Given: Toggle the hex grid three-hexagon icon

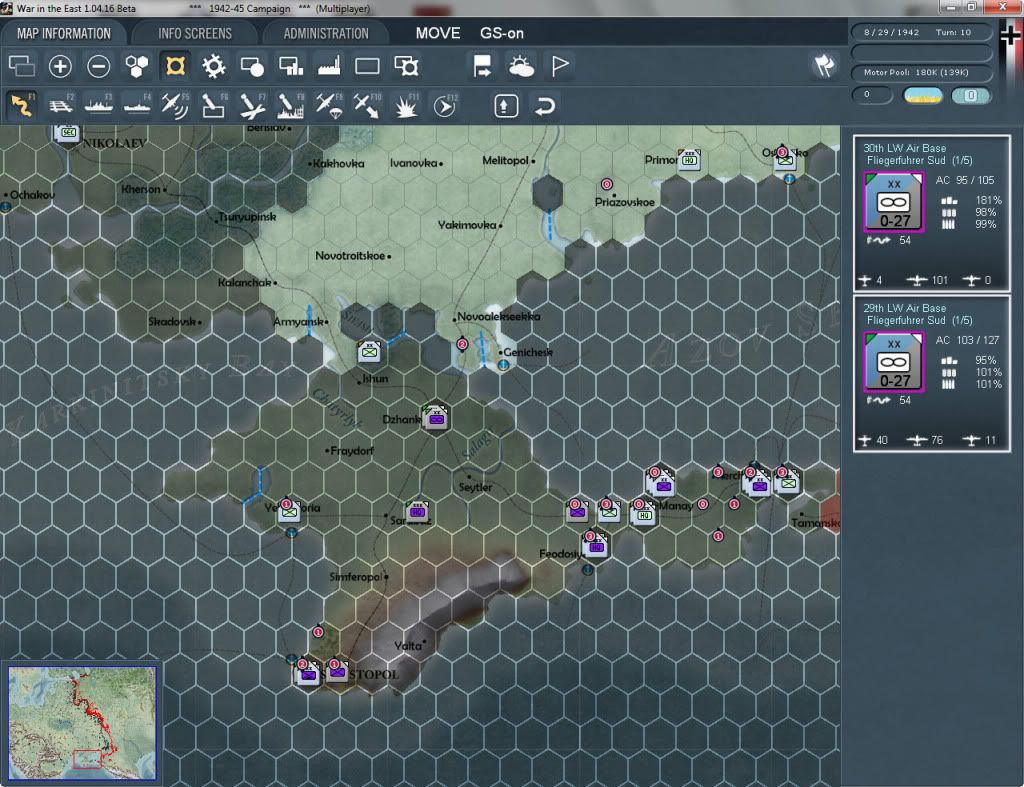Looking at the screenshot, I should click(x=137, y=66).
